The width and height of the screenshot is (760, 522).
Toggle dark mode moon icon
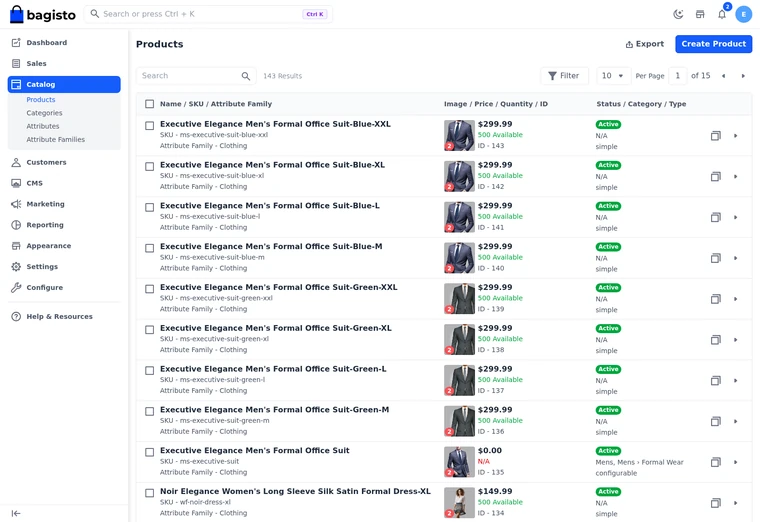point(678,14)
